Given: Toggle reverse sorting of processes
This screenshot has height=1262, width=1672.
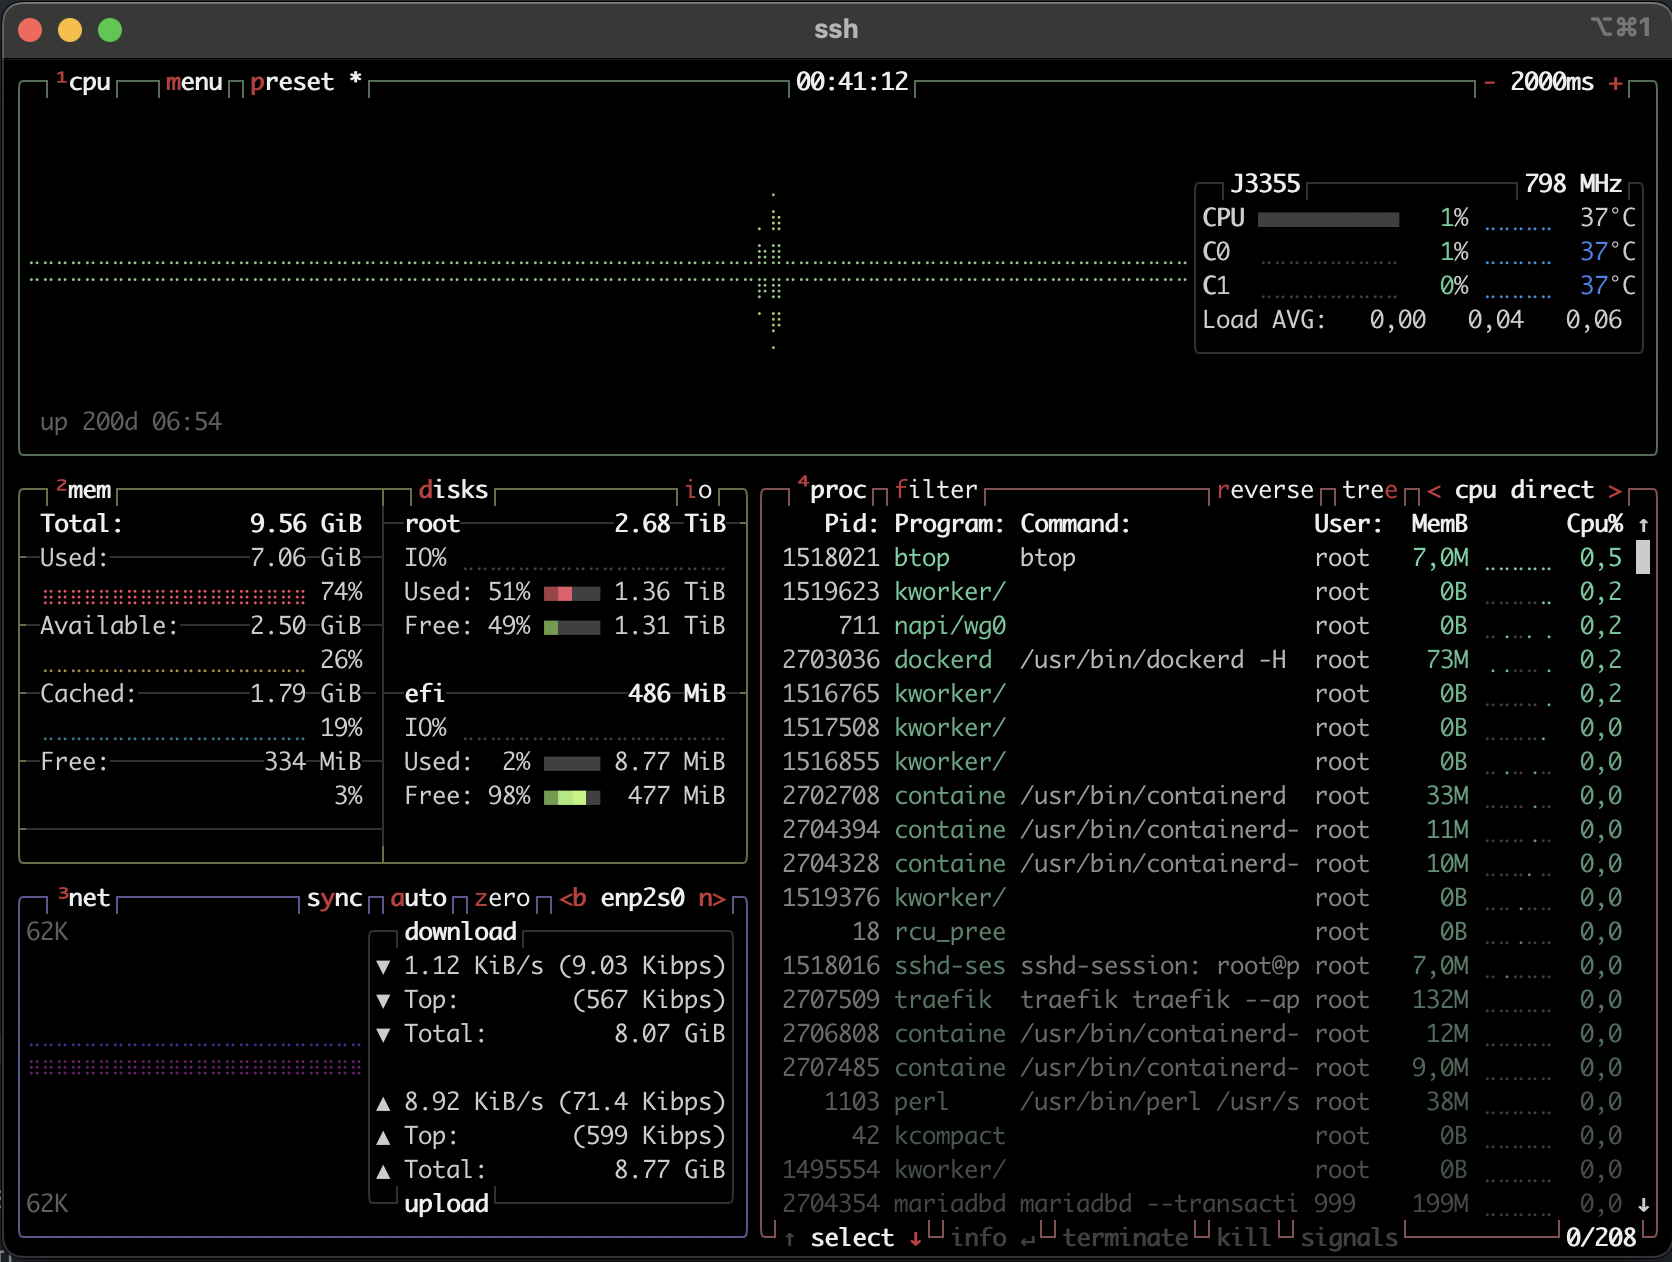Looking at the screenshot, I should click(x=1265, y=490).
